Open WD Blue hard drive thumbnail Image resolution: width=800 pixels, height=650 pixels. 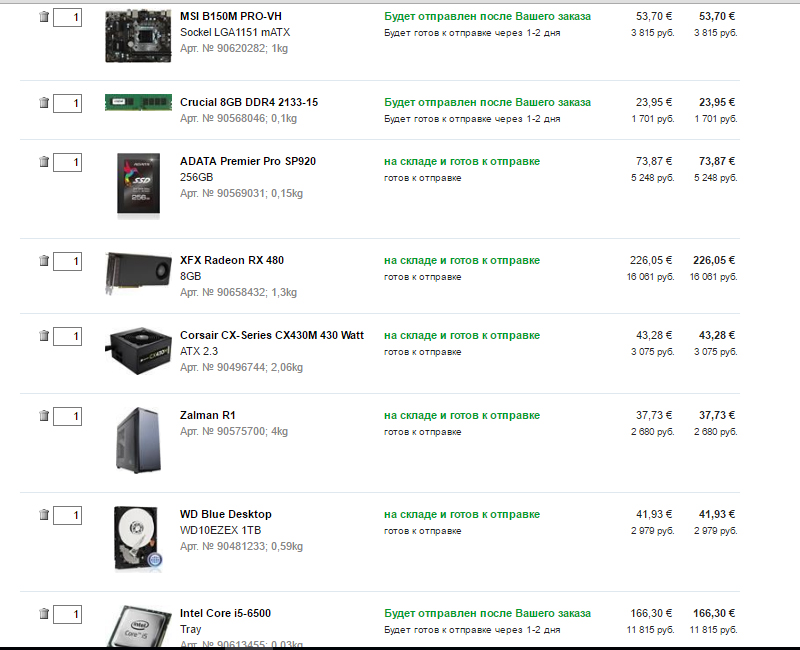pos(138,538)
